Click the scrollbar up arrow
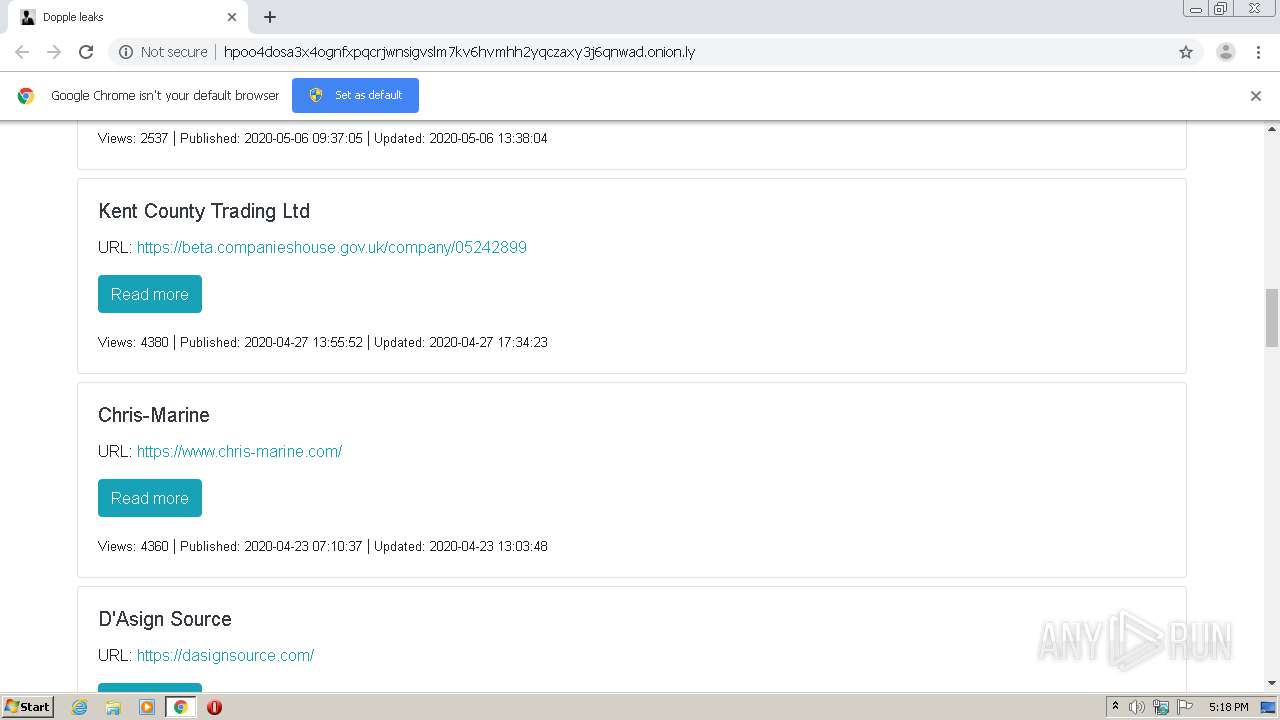 (1272, 129)
